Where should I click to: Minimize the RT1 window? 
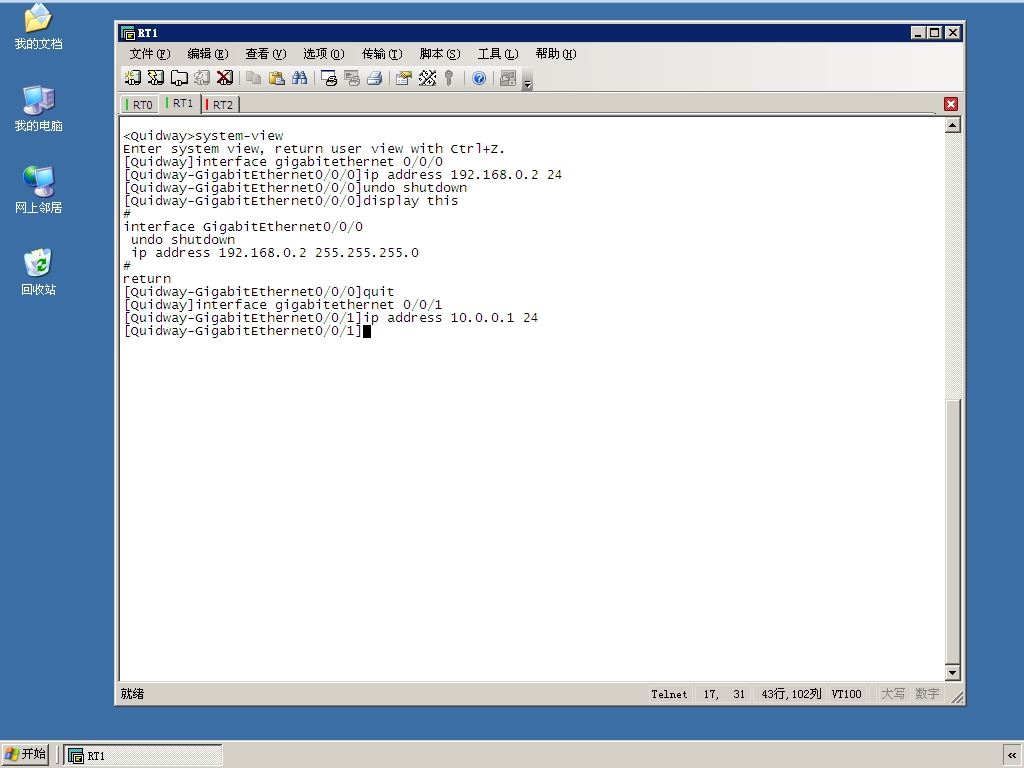(x=918, y=33)
